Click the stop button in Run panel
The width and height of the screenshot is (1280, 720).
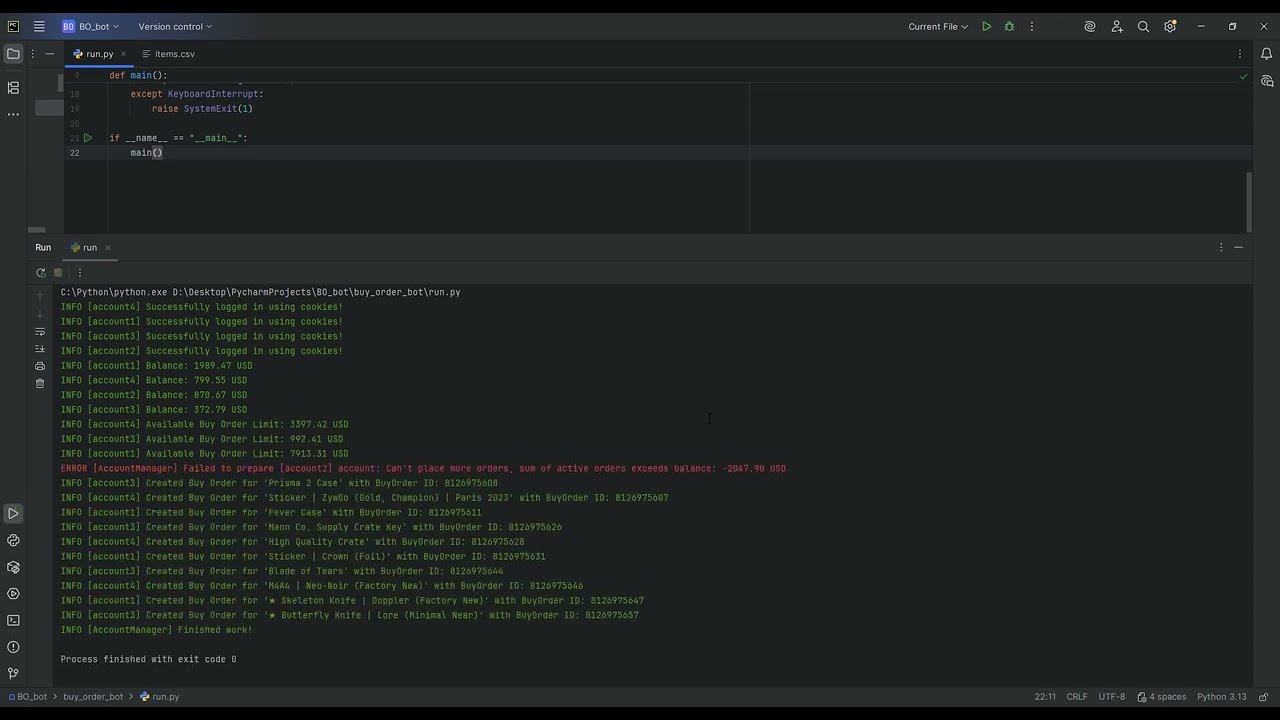click(x=58, y=273)
